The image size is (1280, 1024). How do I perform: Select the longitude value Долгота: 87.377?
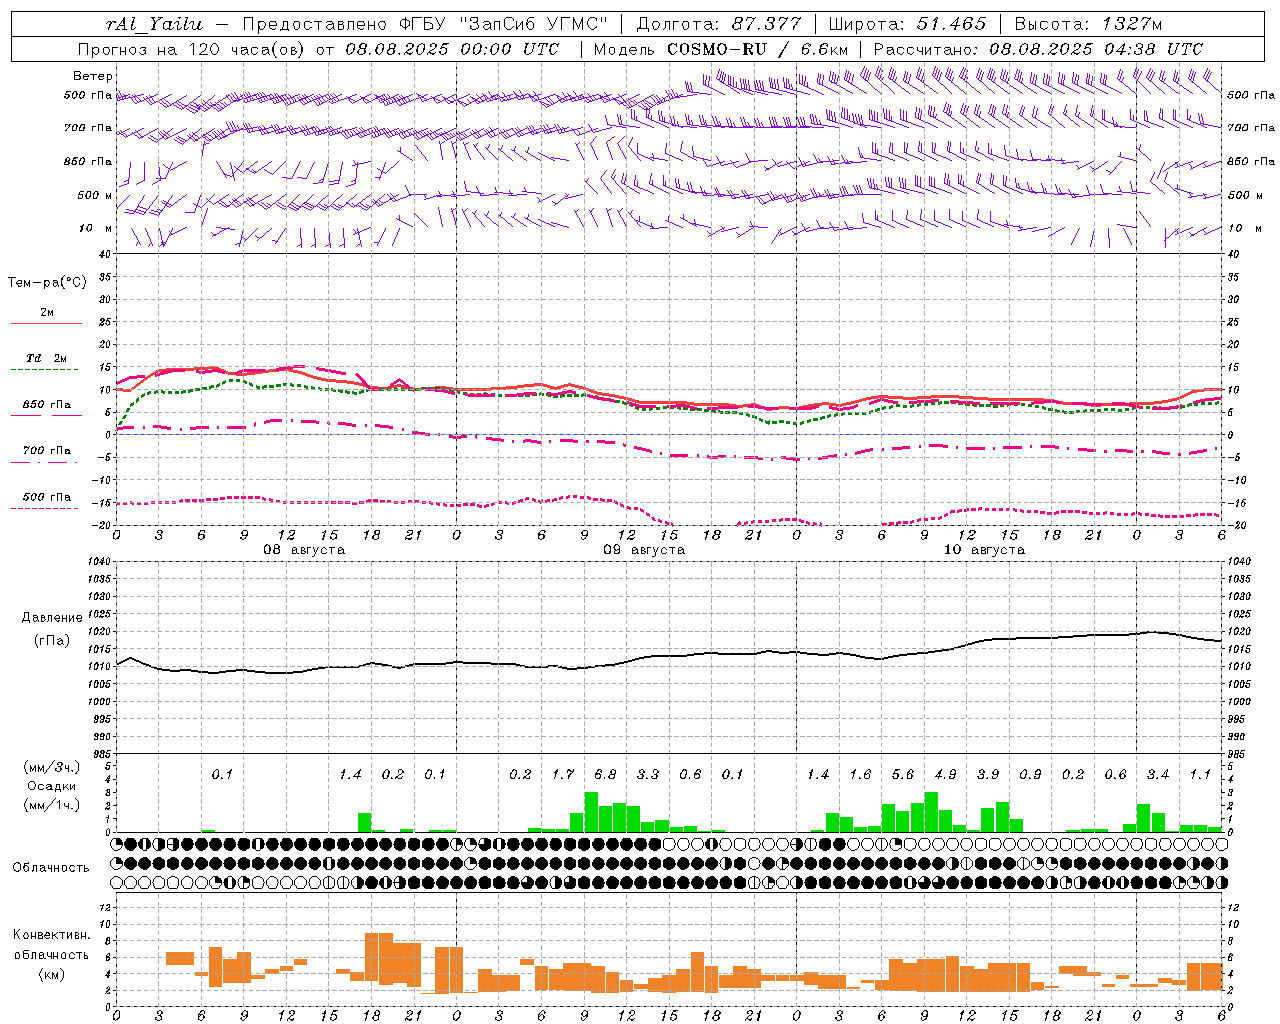point(718,24)
